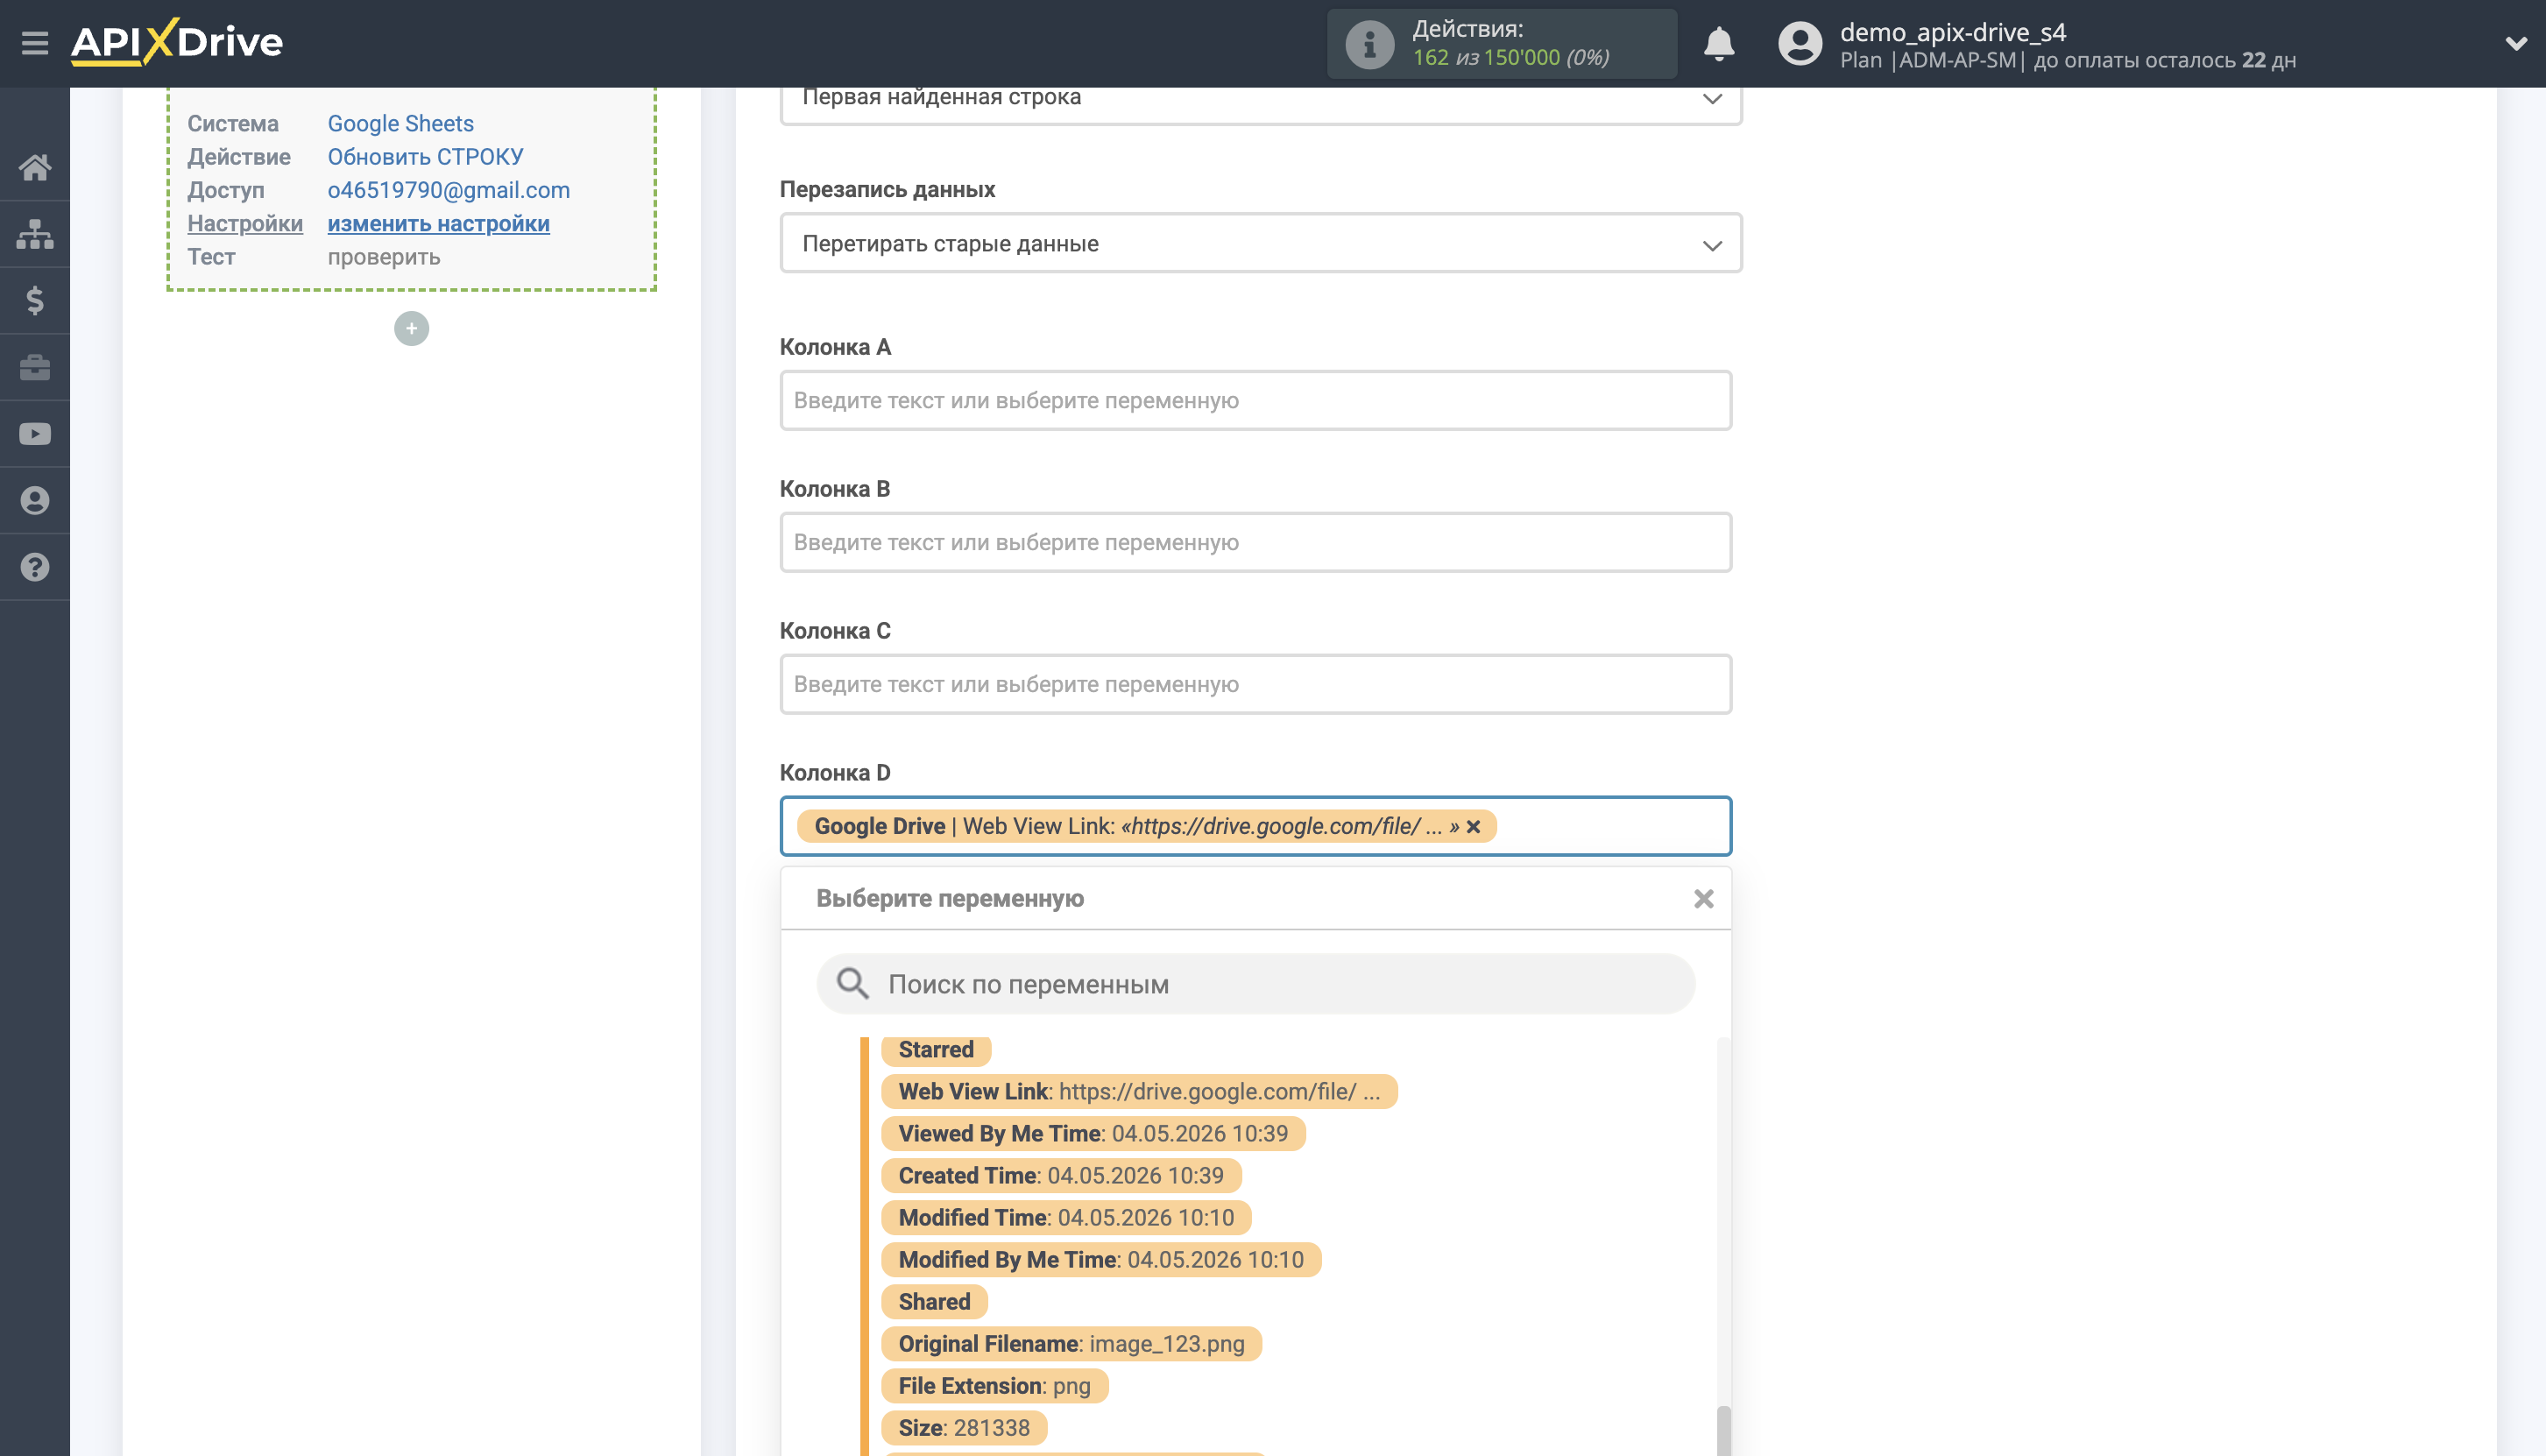
Task: Select the Size variable
Action: point(964,1427)
